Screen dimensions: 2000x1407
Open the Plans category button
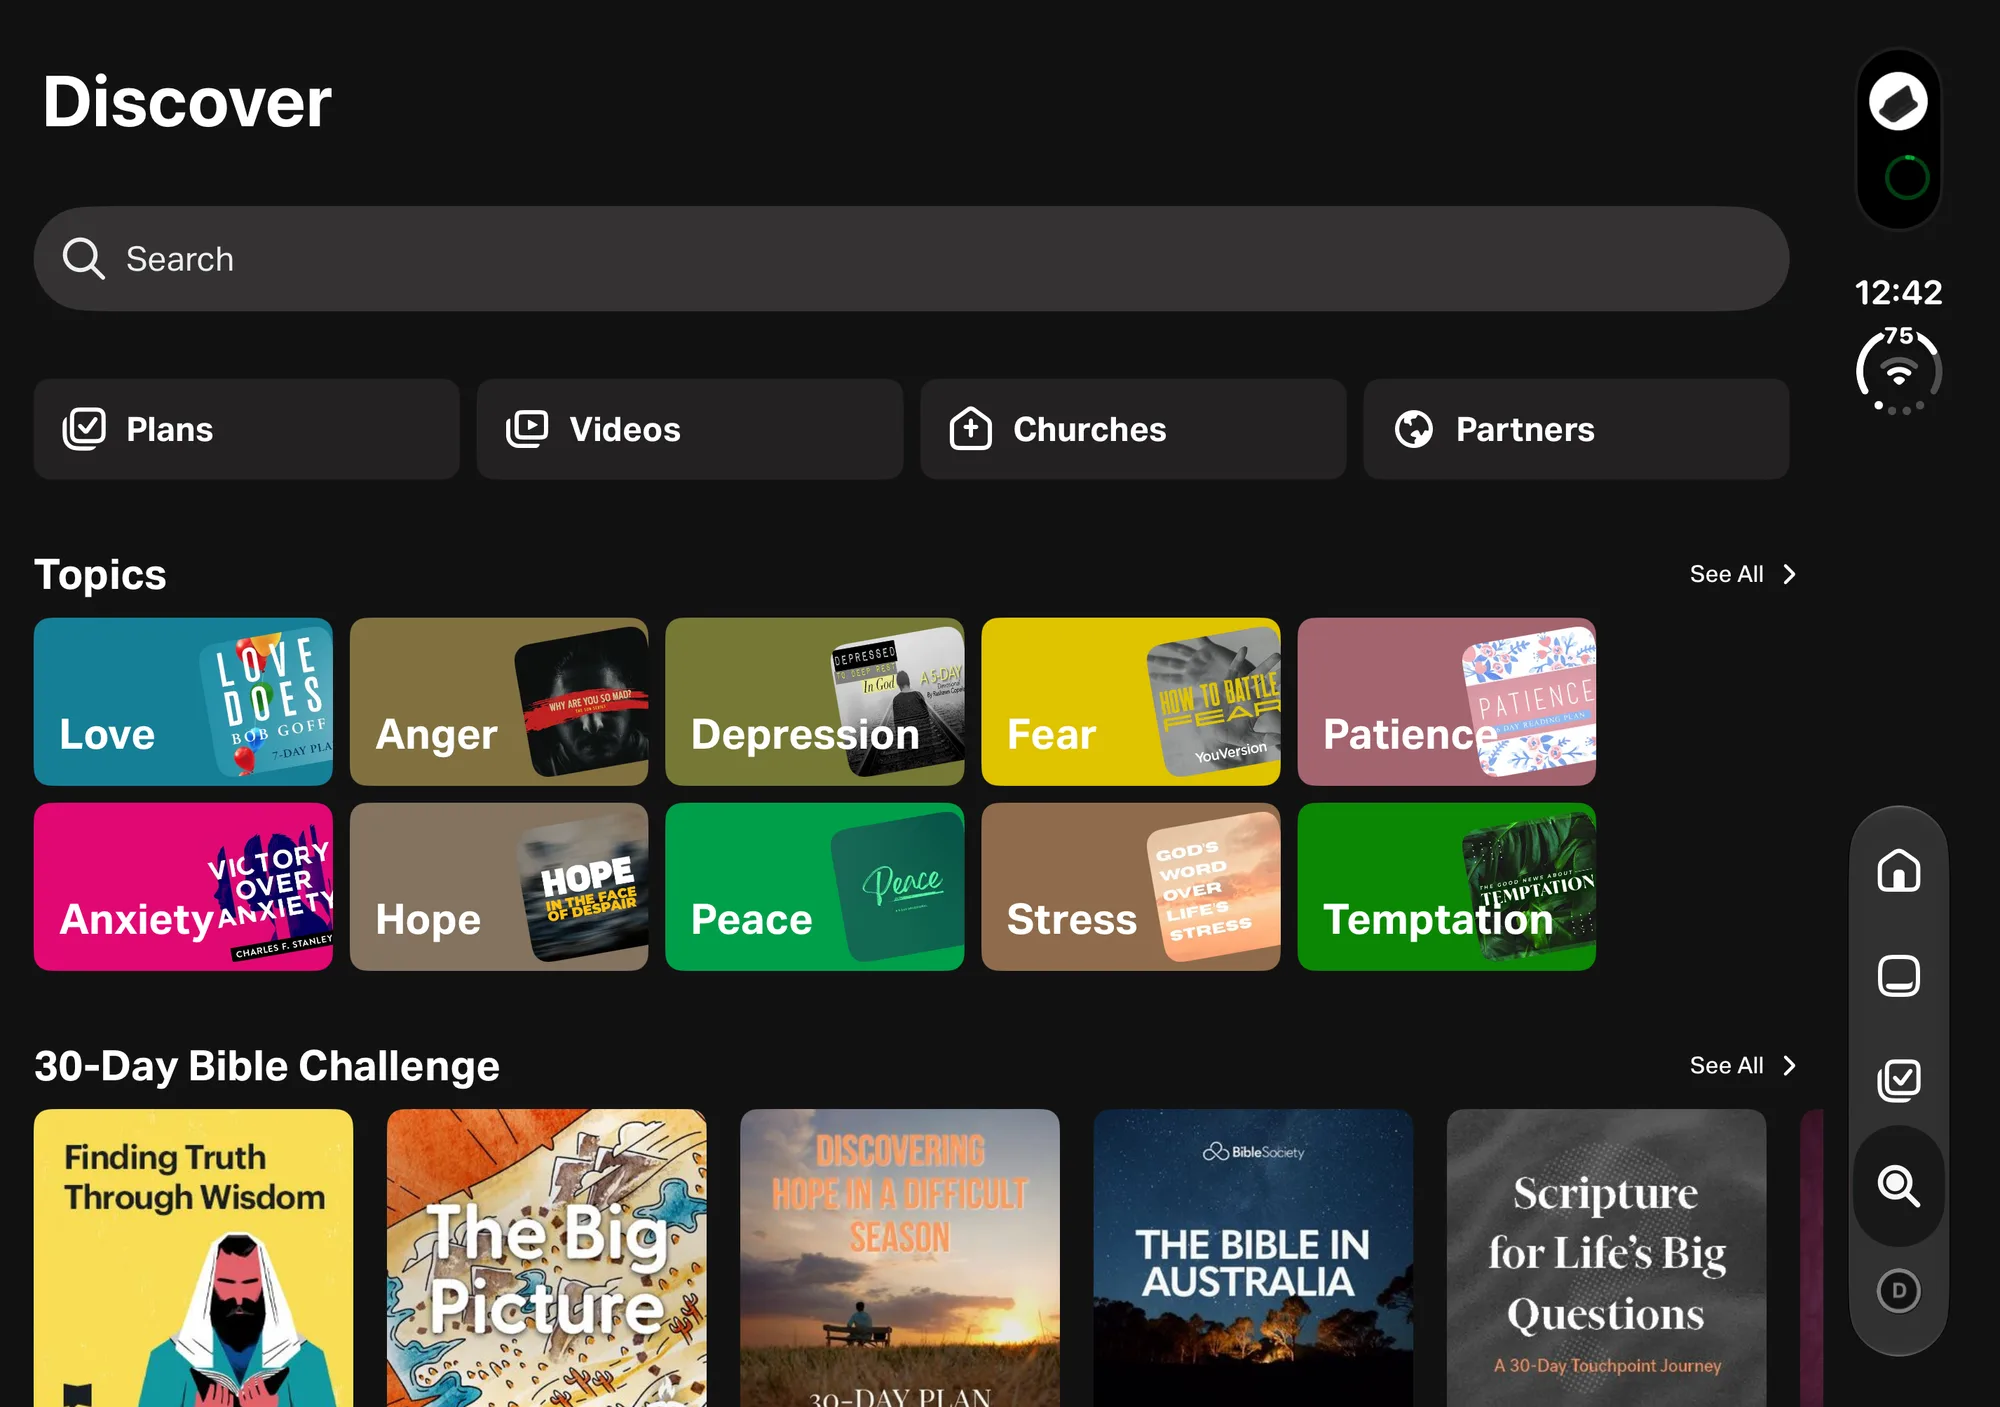[x=247, y=429]
